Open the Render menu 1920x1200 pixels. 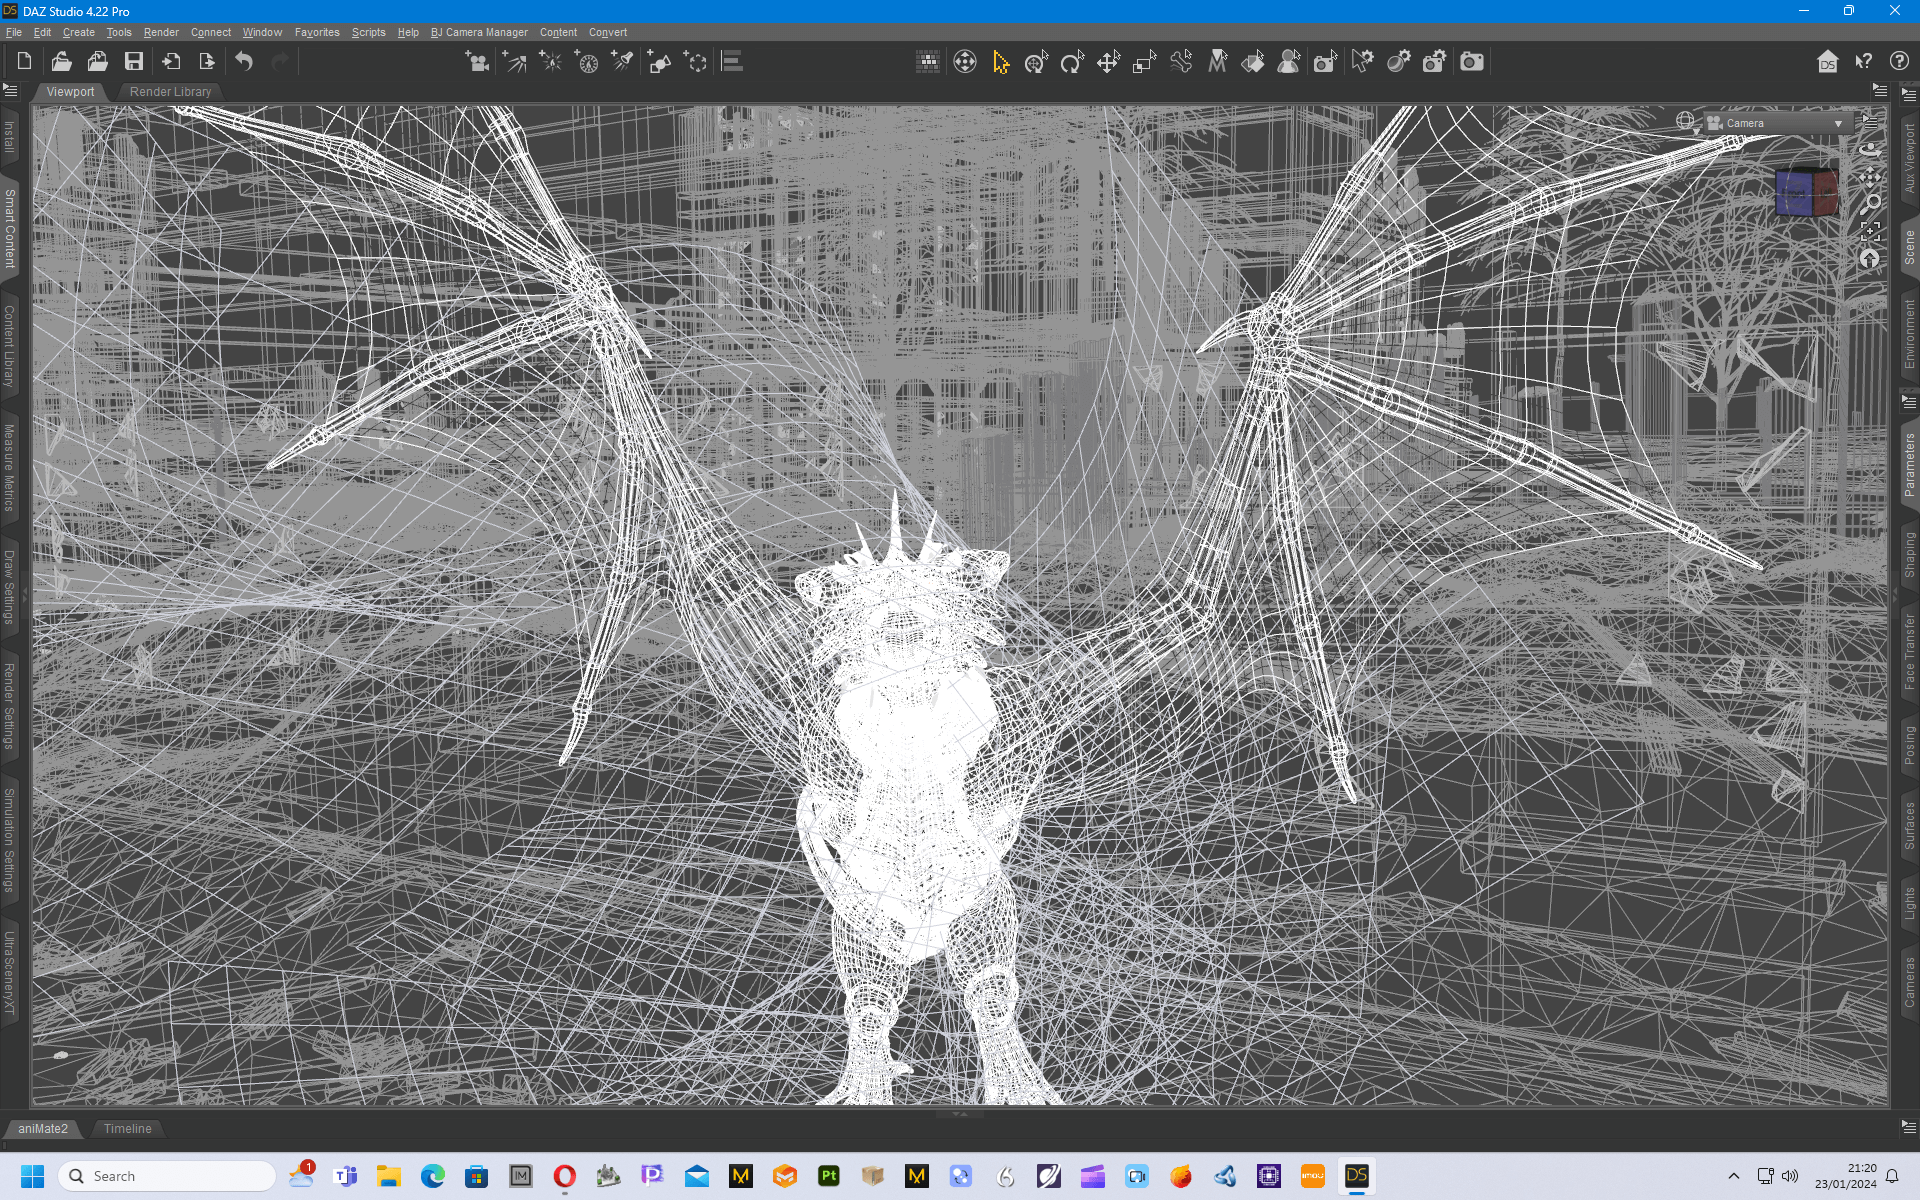[161, 32]
